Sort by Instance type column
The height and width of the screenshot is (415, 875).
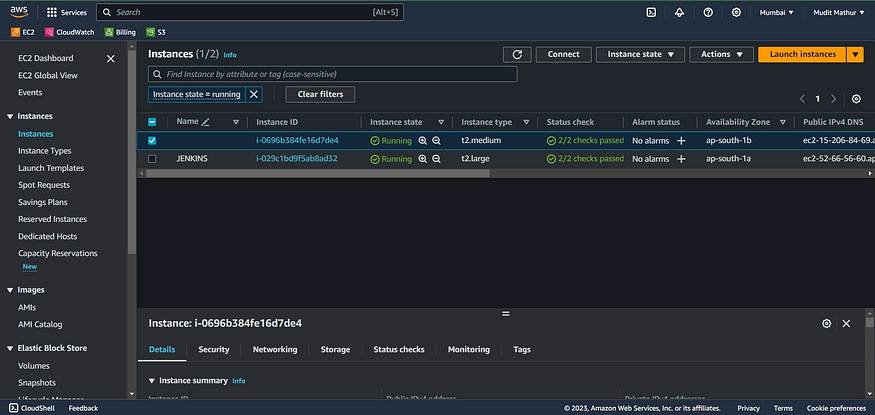click(526, 122)
